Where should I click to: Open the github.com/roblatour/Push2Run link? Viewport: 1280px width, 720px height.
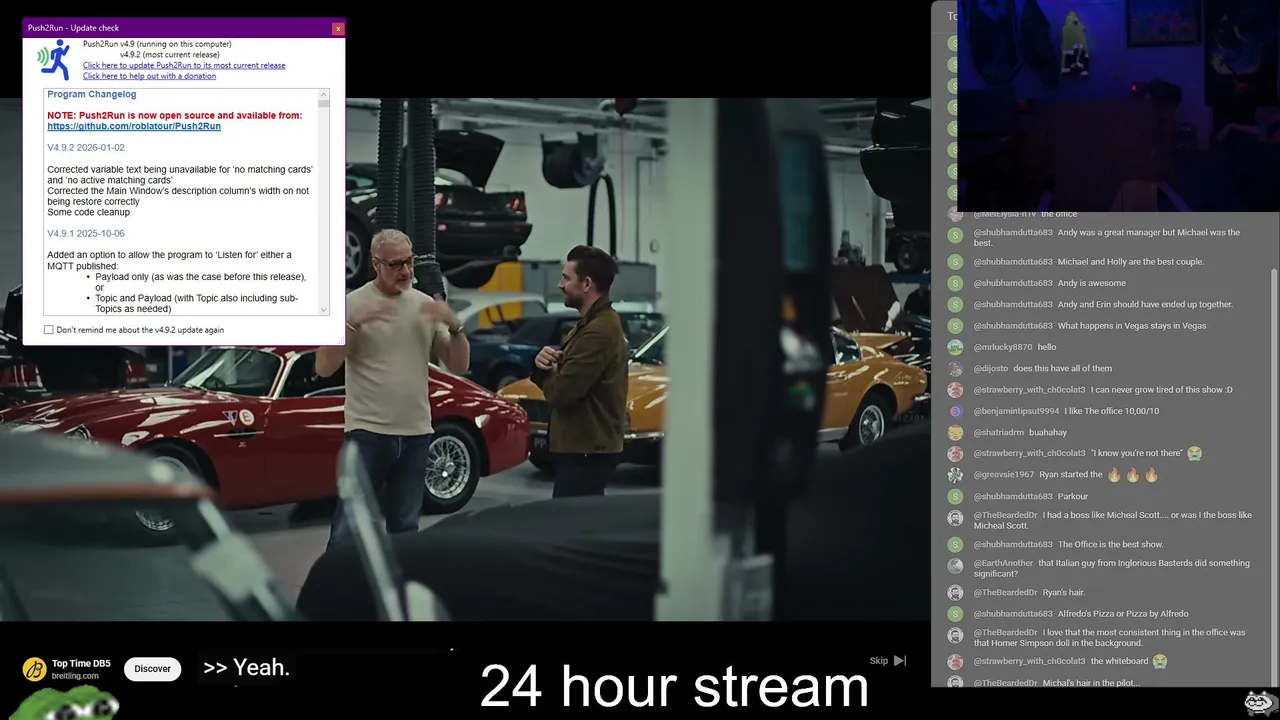pos(134,127)
